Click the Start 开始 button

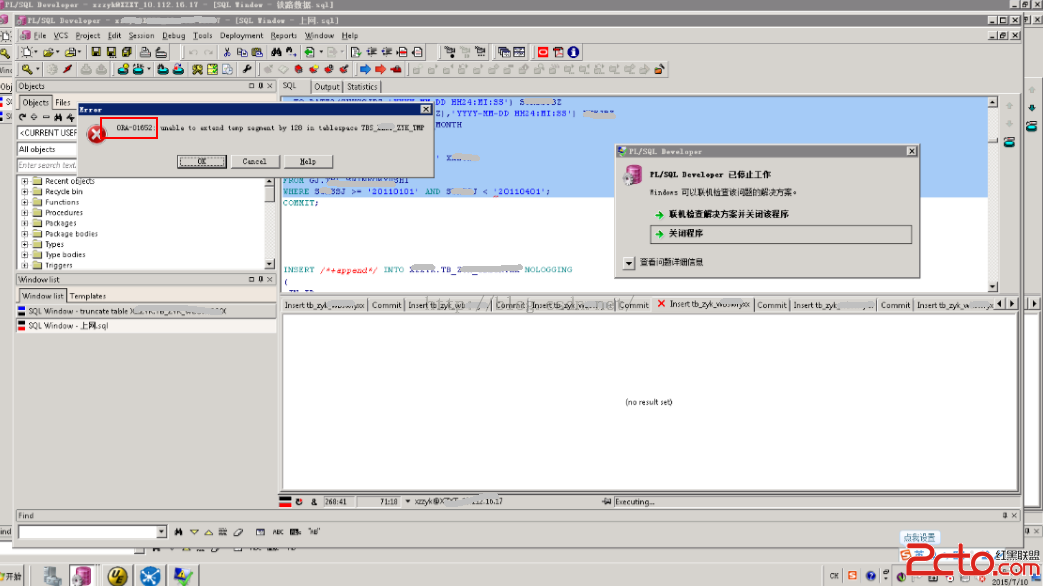pos(12,576)
